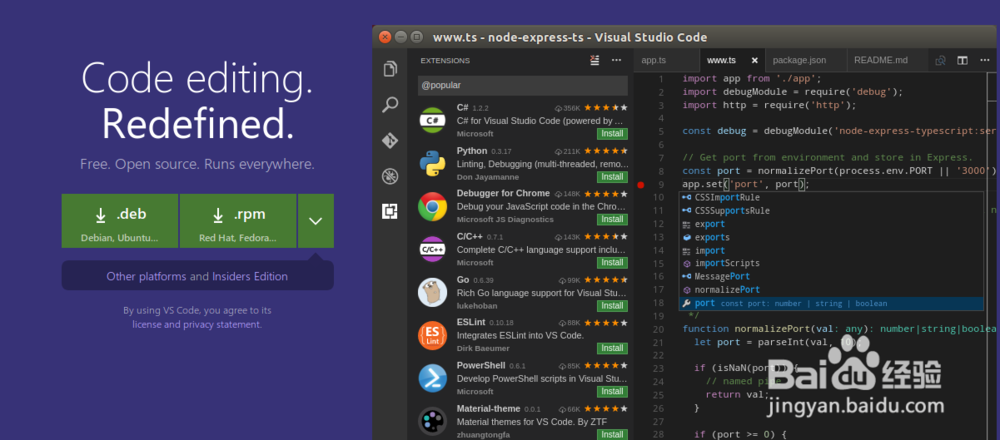This screenshot has width=1000, height=440.
Task: Click the C# extension star rating
Action: tap(606, 108)
